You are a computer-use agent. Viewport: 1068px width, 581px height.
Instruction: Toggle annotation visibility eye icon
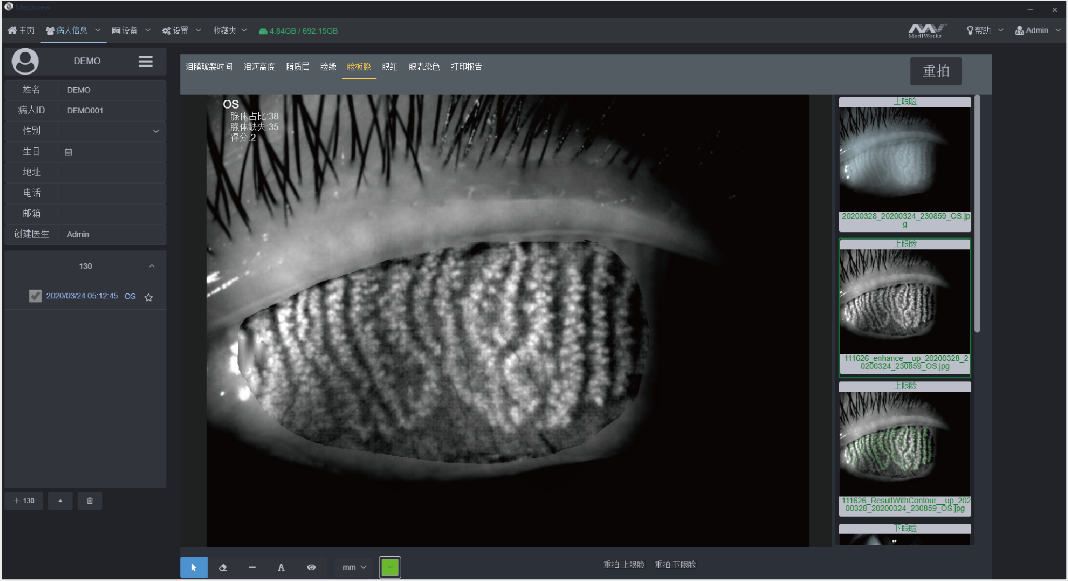(x=311, y=567)
